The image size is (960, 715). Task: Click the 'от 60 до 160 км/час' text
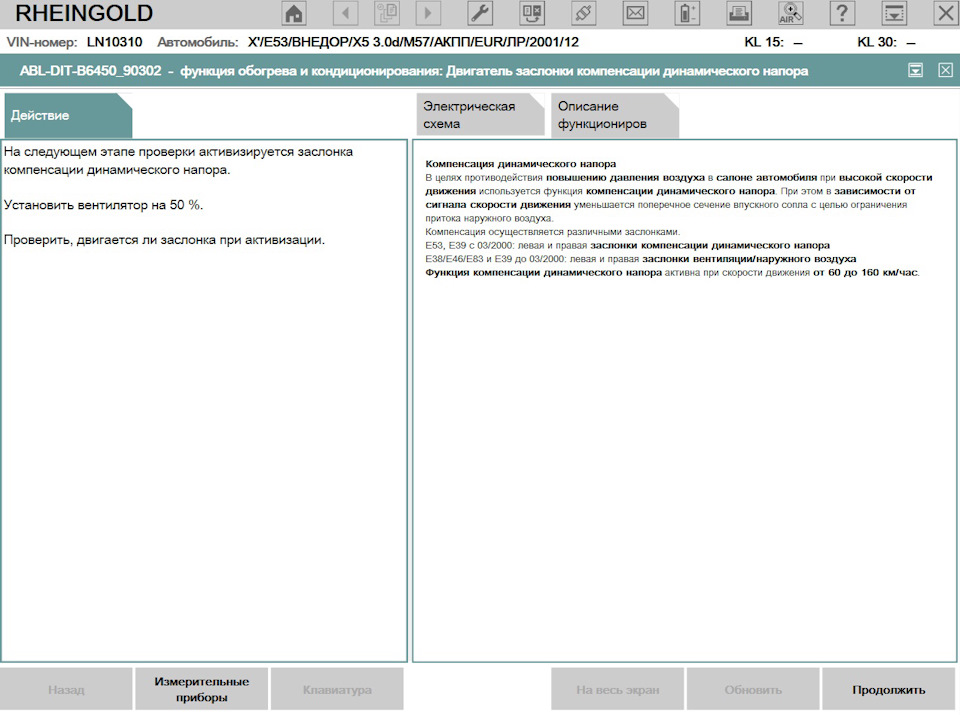click(865, 272)
